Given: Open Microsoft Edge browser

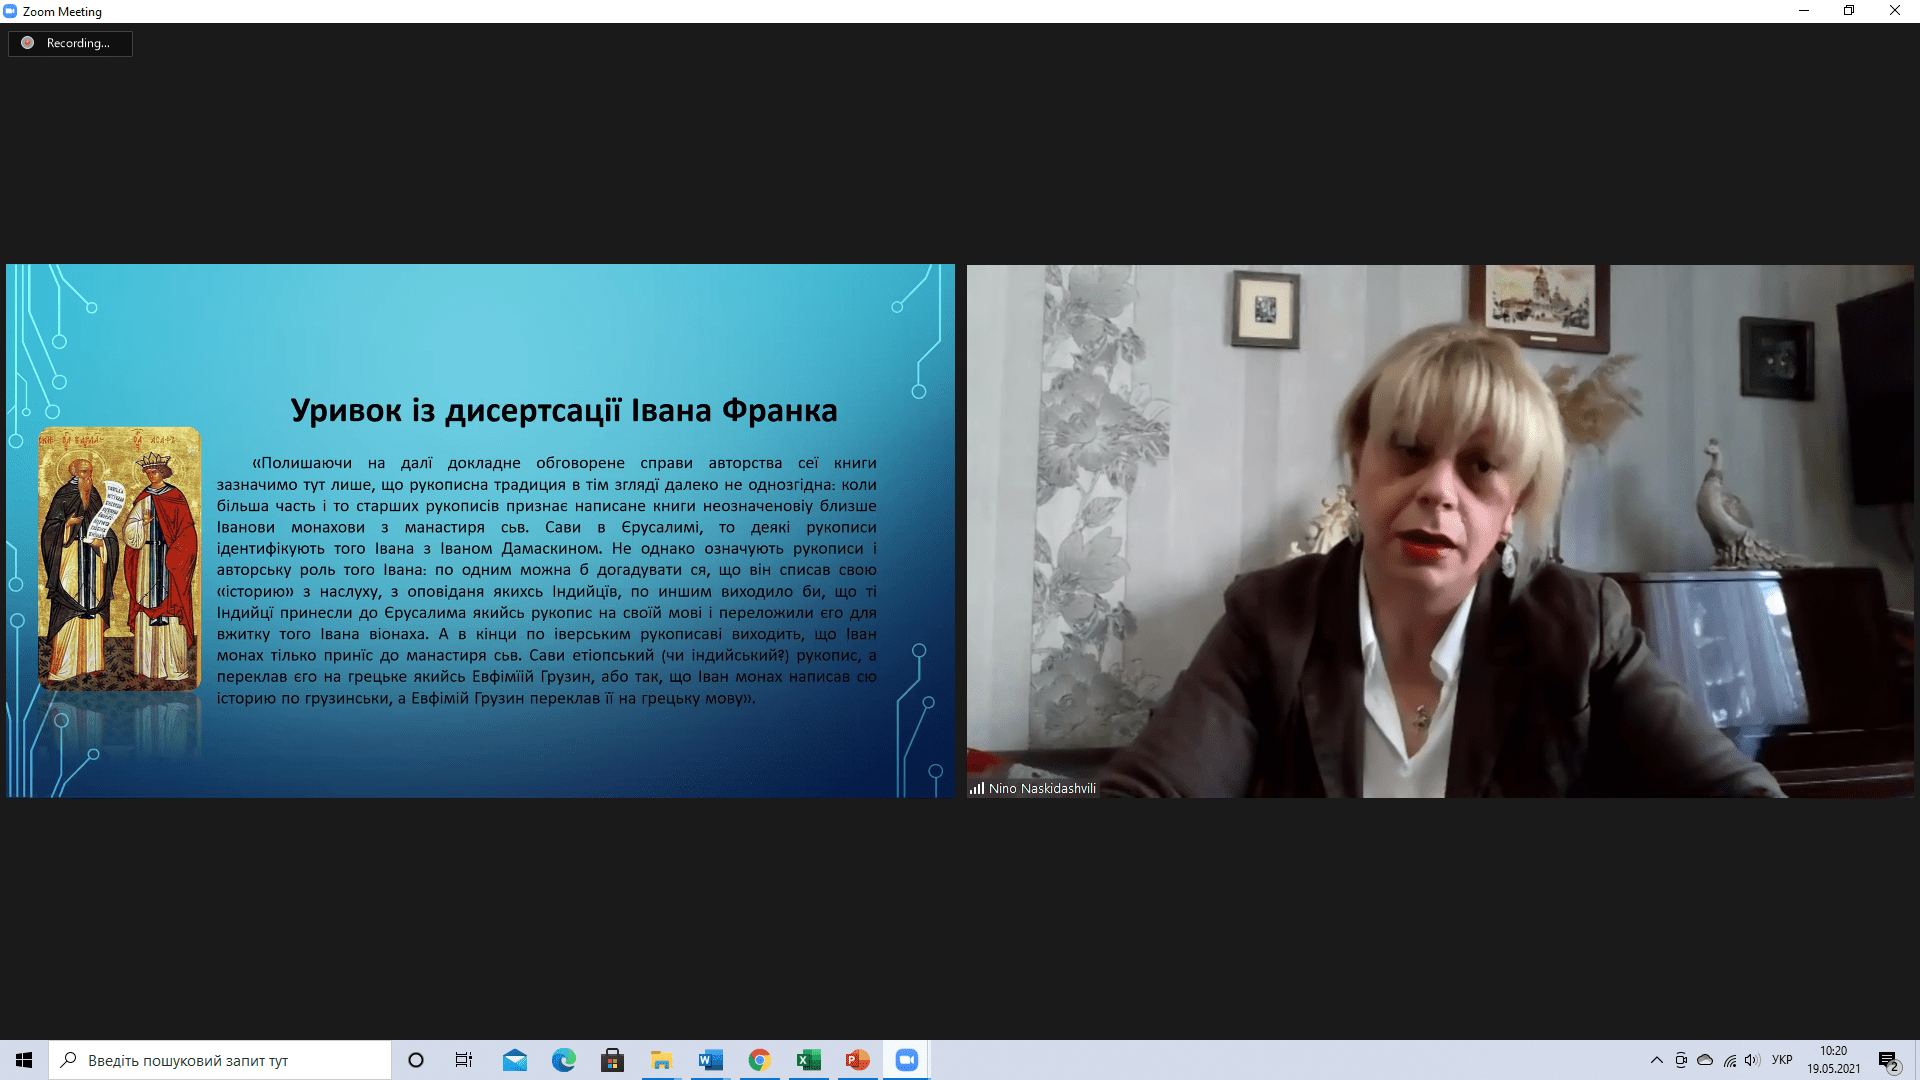Looking at the screenshot, I should tap(564, 1060).
